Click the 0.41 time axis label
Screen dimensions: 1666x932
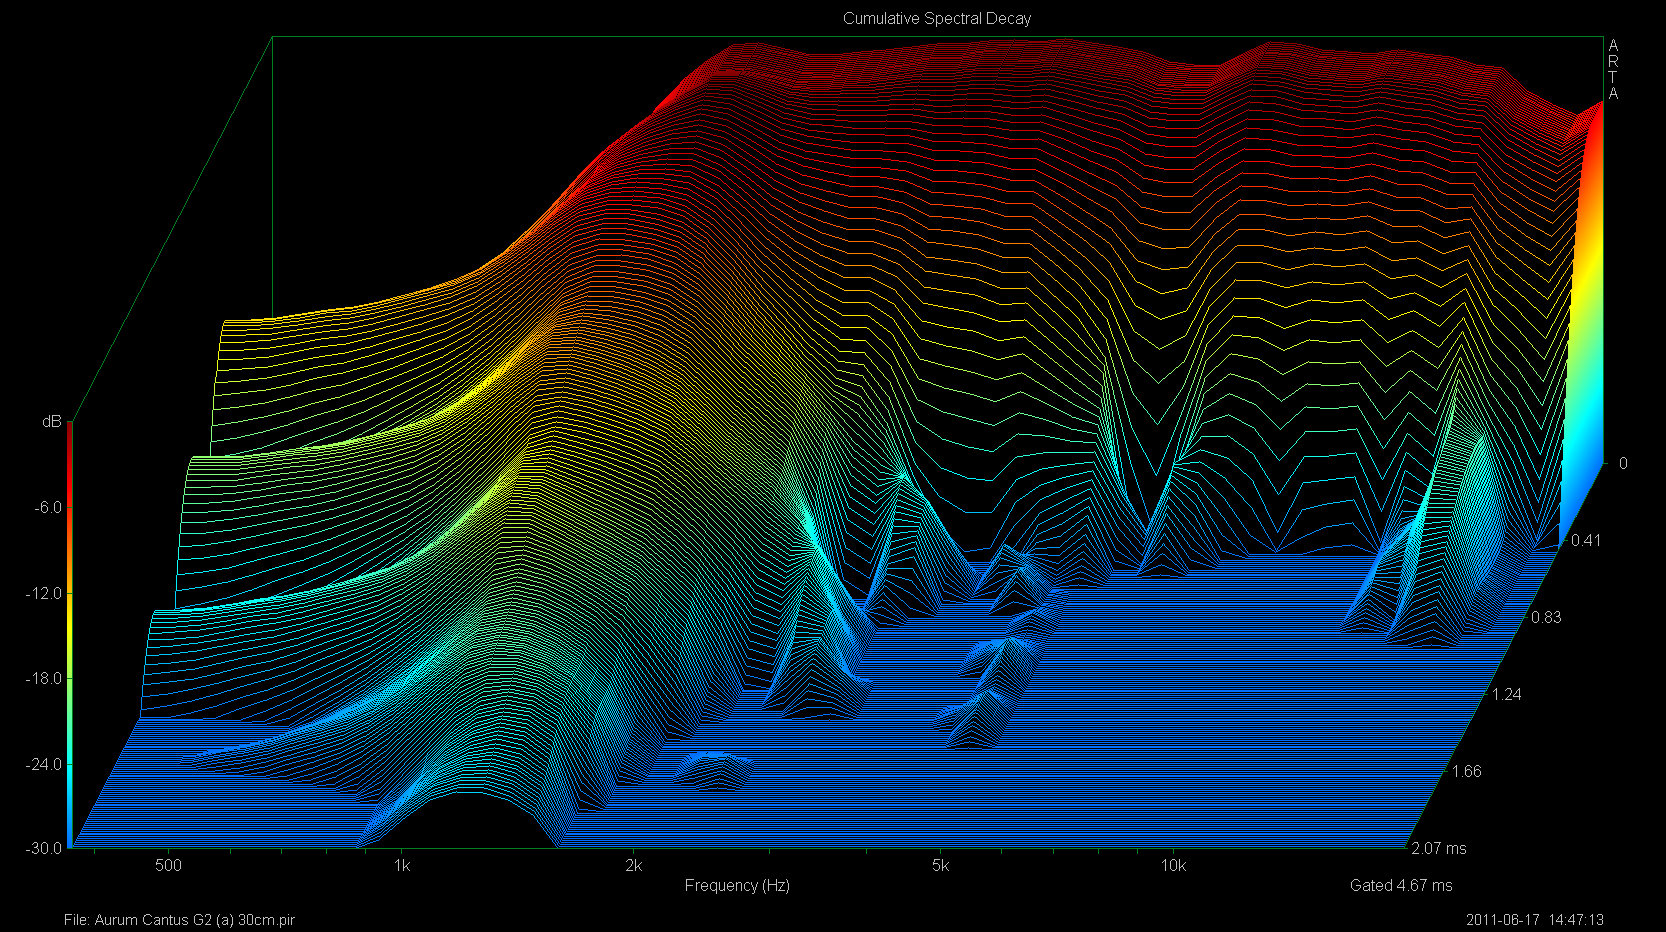[x=1586, y=540]
